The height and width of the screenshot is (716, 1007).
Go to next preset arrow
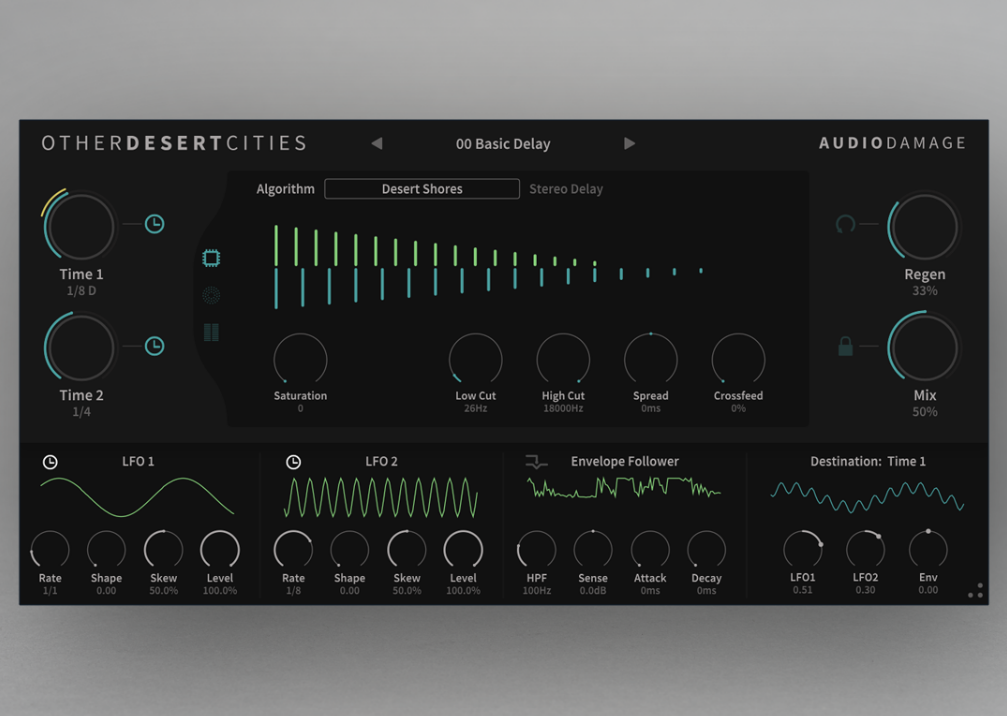(629, 143)
